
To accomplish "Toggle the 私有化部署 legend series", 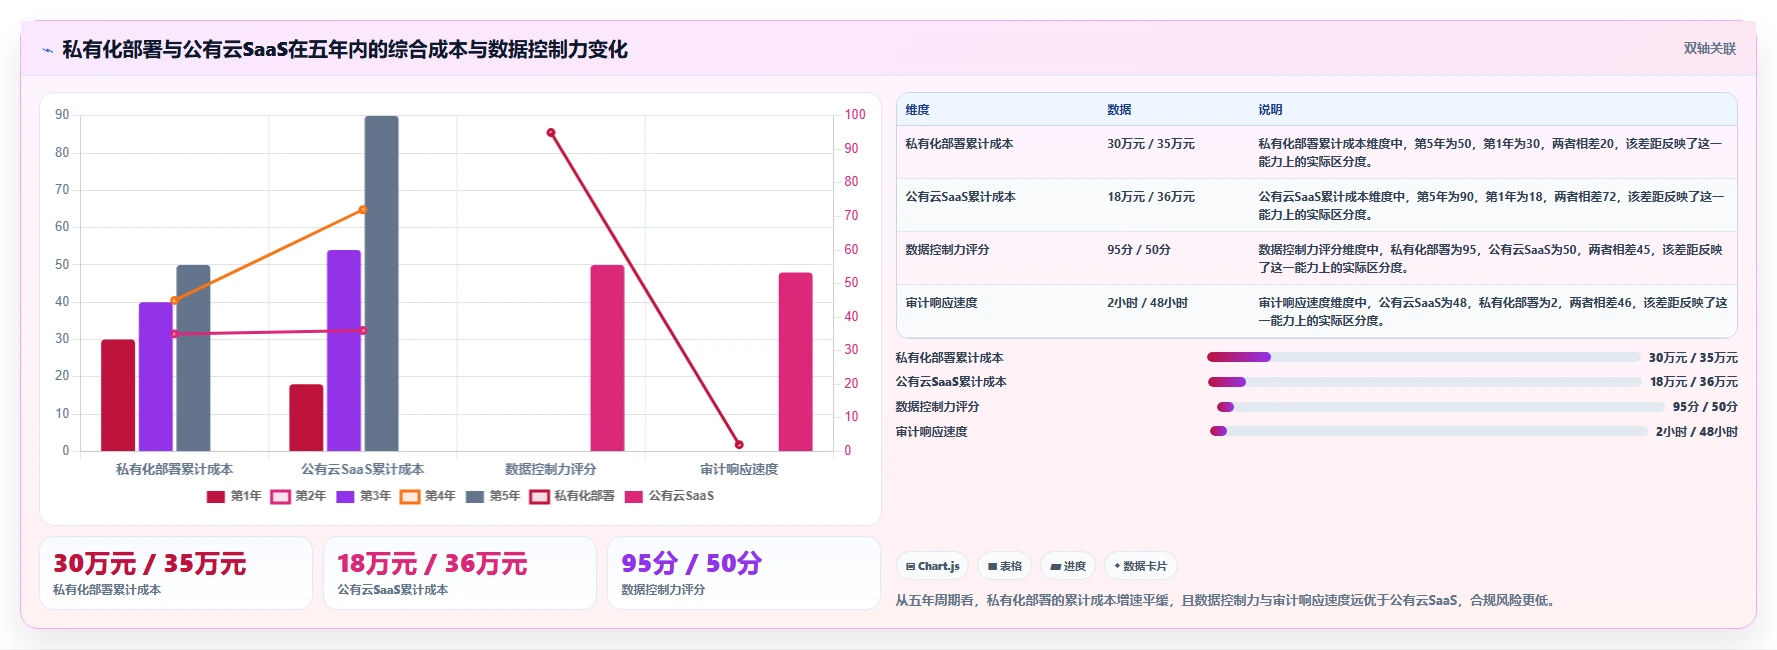I will pyautogui.click(x=572, y=496).
